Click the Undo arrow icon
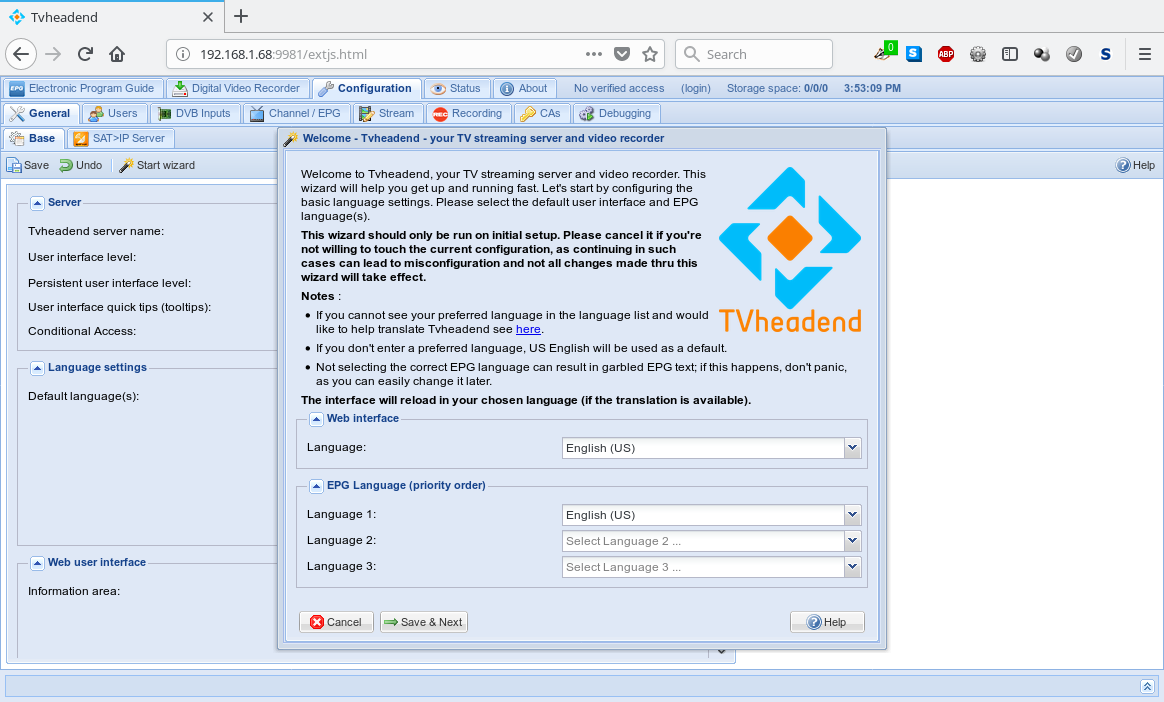 [x=66, y=165]
